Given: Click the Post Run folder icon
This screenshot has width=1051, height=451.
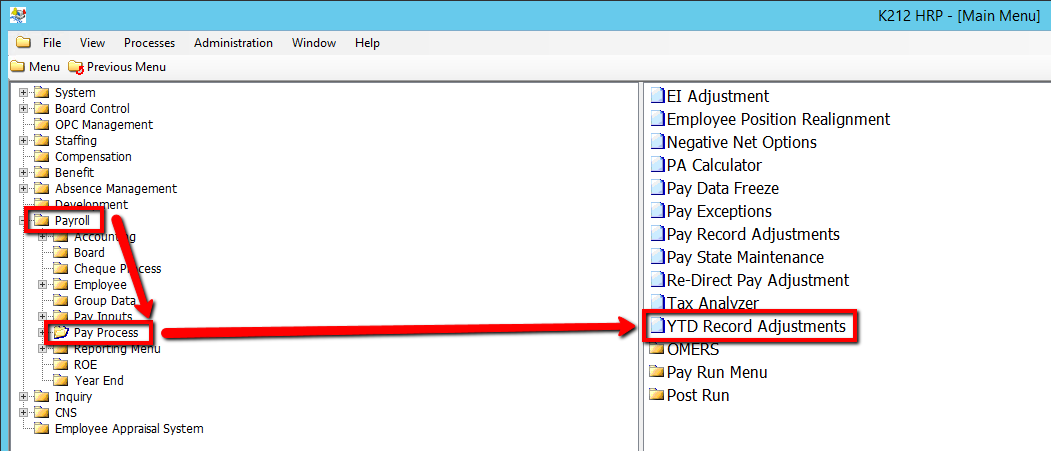Looking at the screenshot, I should pyautogui.click(x=657, y=395).
